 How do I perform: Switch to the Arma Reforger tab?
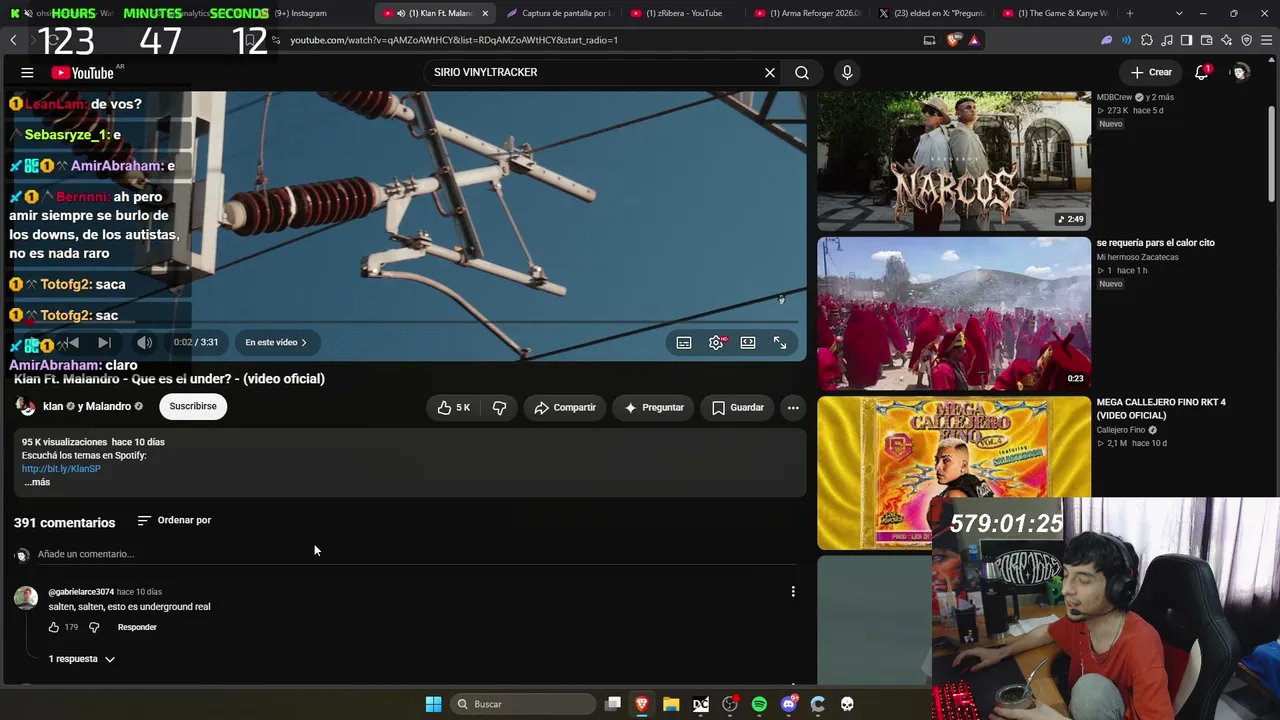[x=808, y=13]
